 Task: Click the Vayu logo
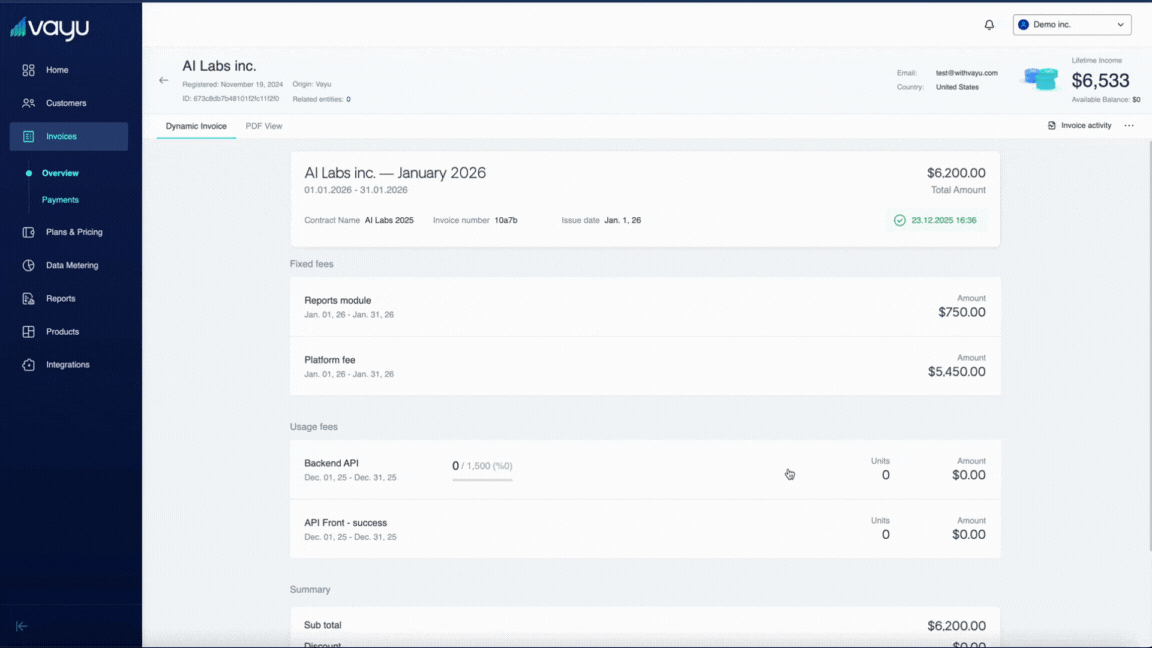[x=50, y=28]
